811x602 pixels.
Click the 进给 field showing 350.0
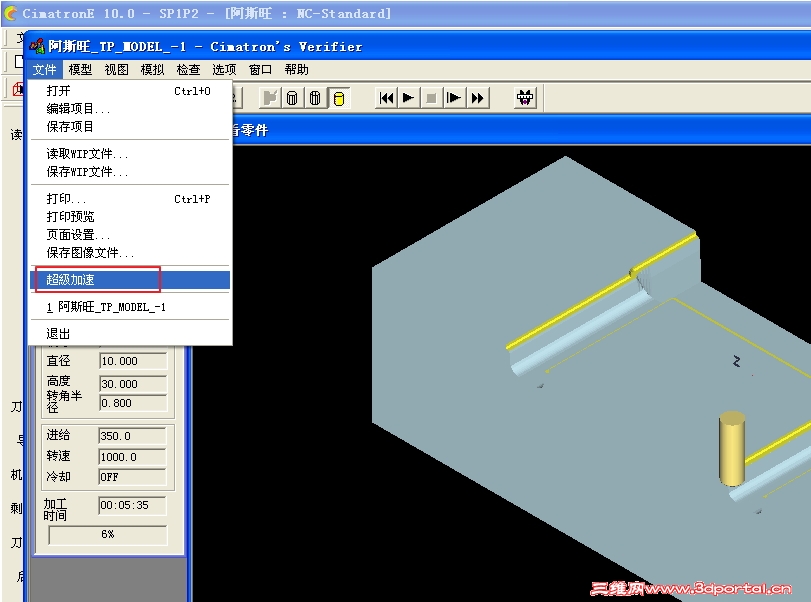tap(132, 436)
